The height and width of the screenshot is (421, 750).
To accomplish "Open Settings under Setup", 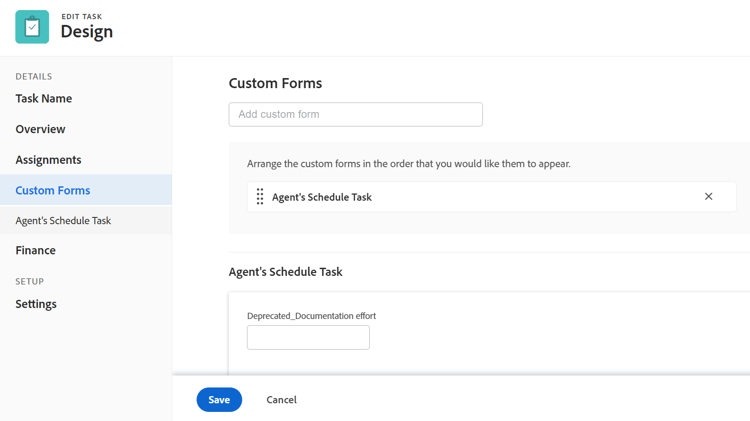I will click(36, 304).
